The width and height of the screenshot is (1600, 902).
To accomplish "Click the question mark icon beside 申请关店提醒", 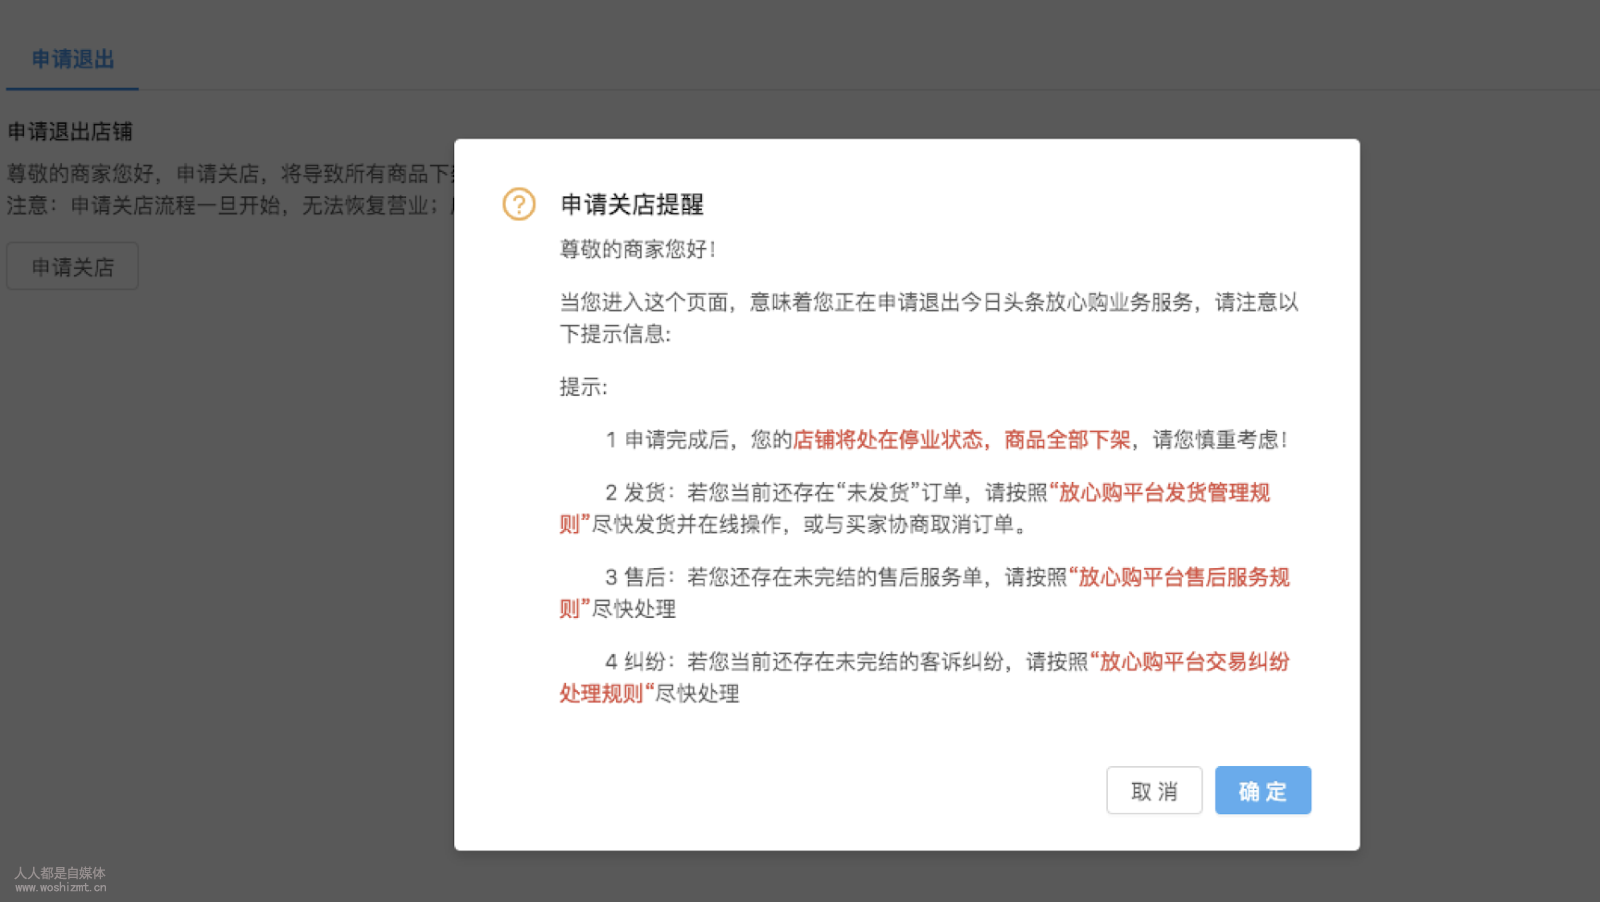I will [519, 204].
